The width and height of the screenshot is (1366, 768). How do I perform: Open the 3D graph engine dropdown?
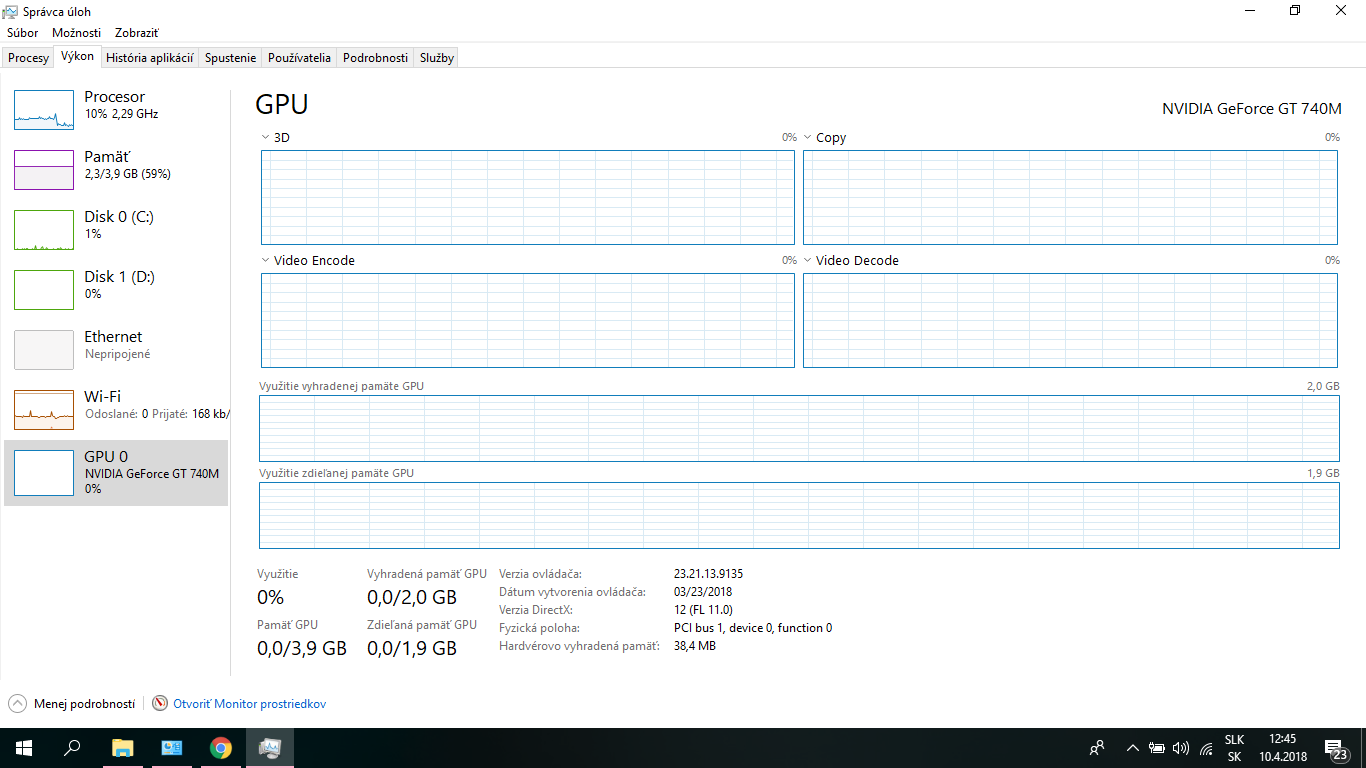click(x=265, y=138)
